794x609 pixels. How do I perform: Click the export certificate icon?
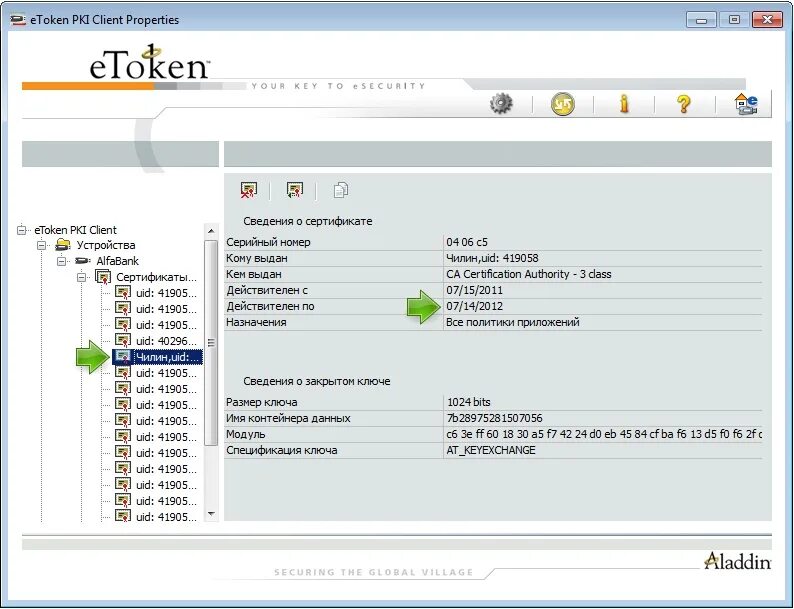coord(294,190)
